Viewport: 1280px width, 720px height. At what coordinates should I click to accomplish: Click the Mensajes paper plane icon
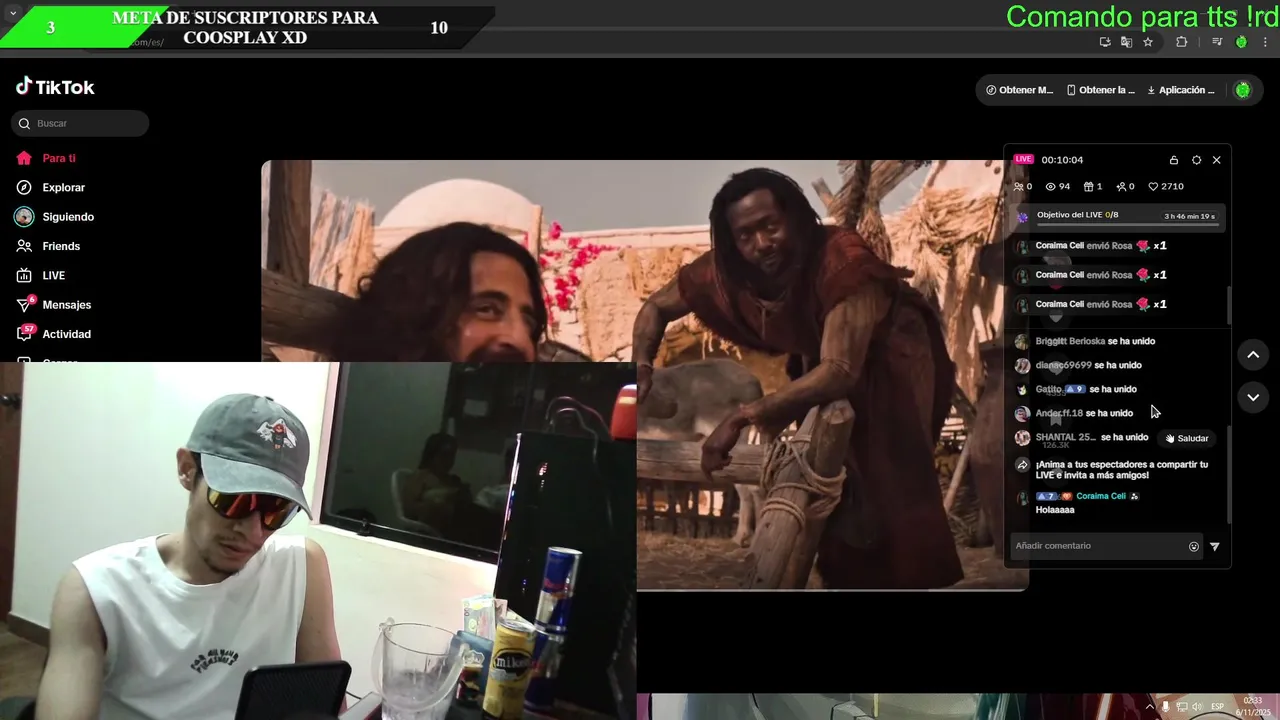pyautogui.click(x=24, y=305)
